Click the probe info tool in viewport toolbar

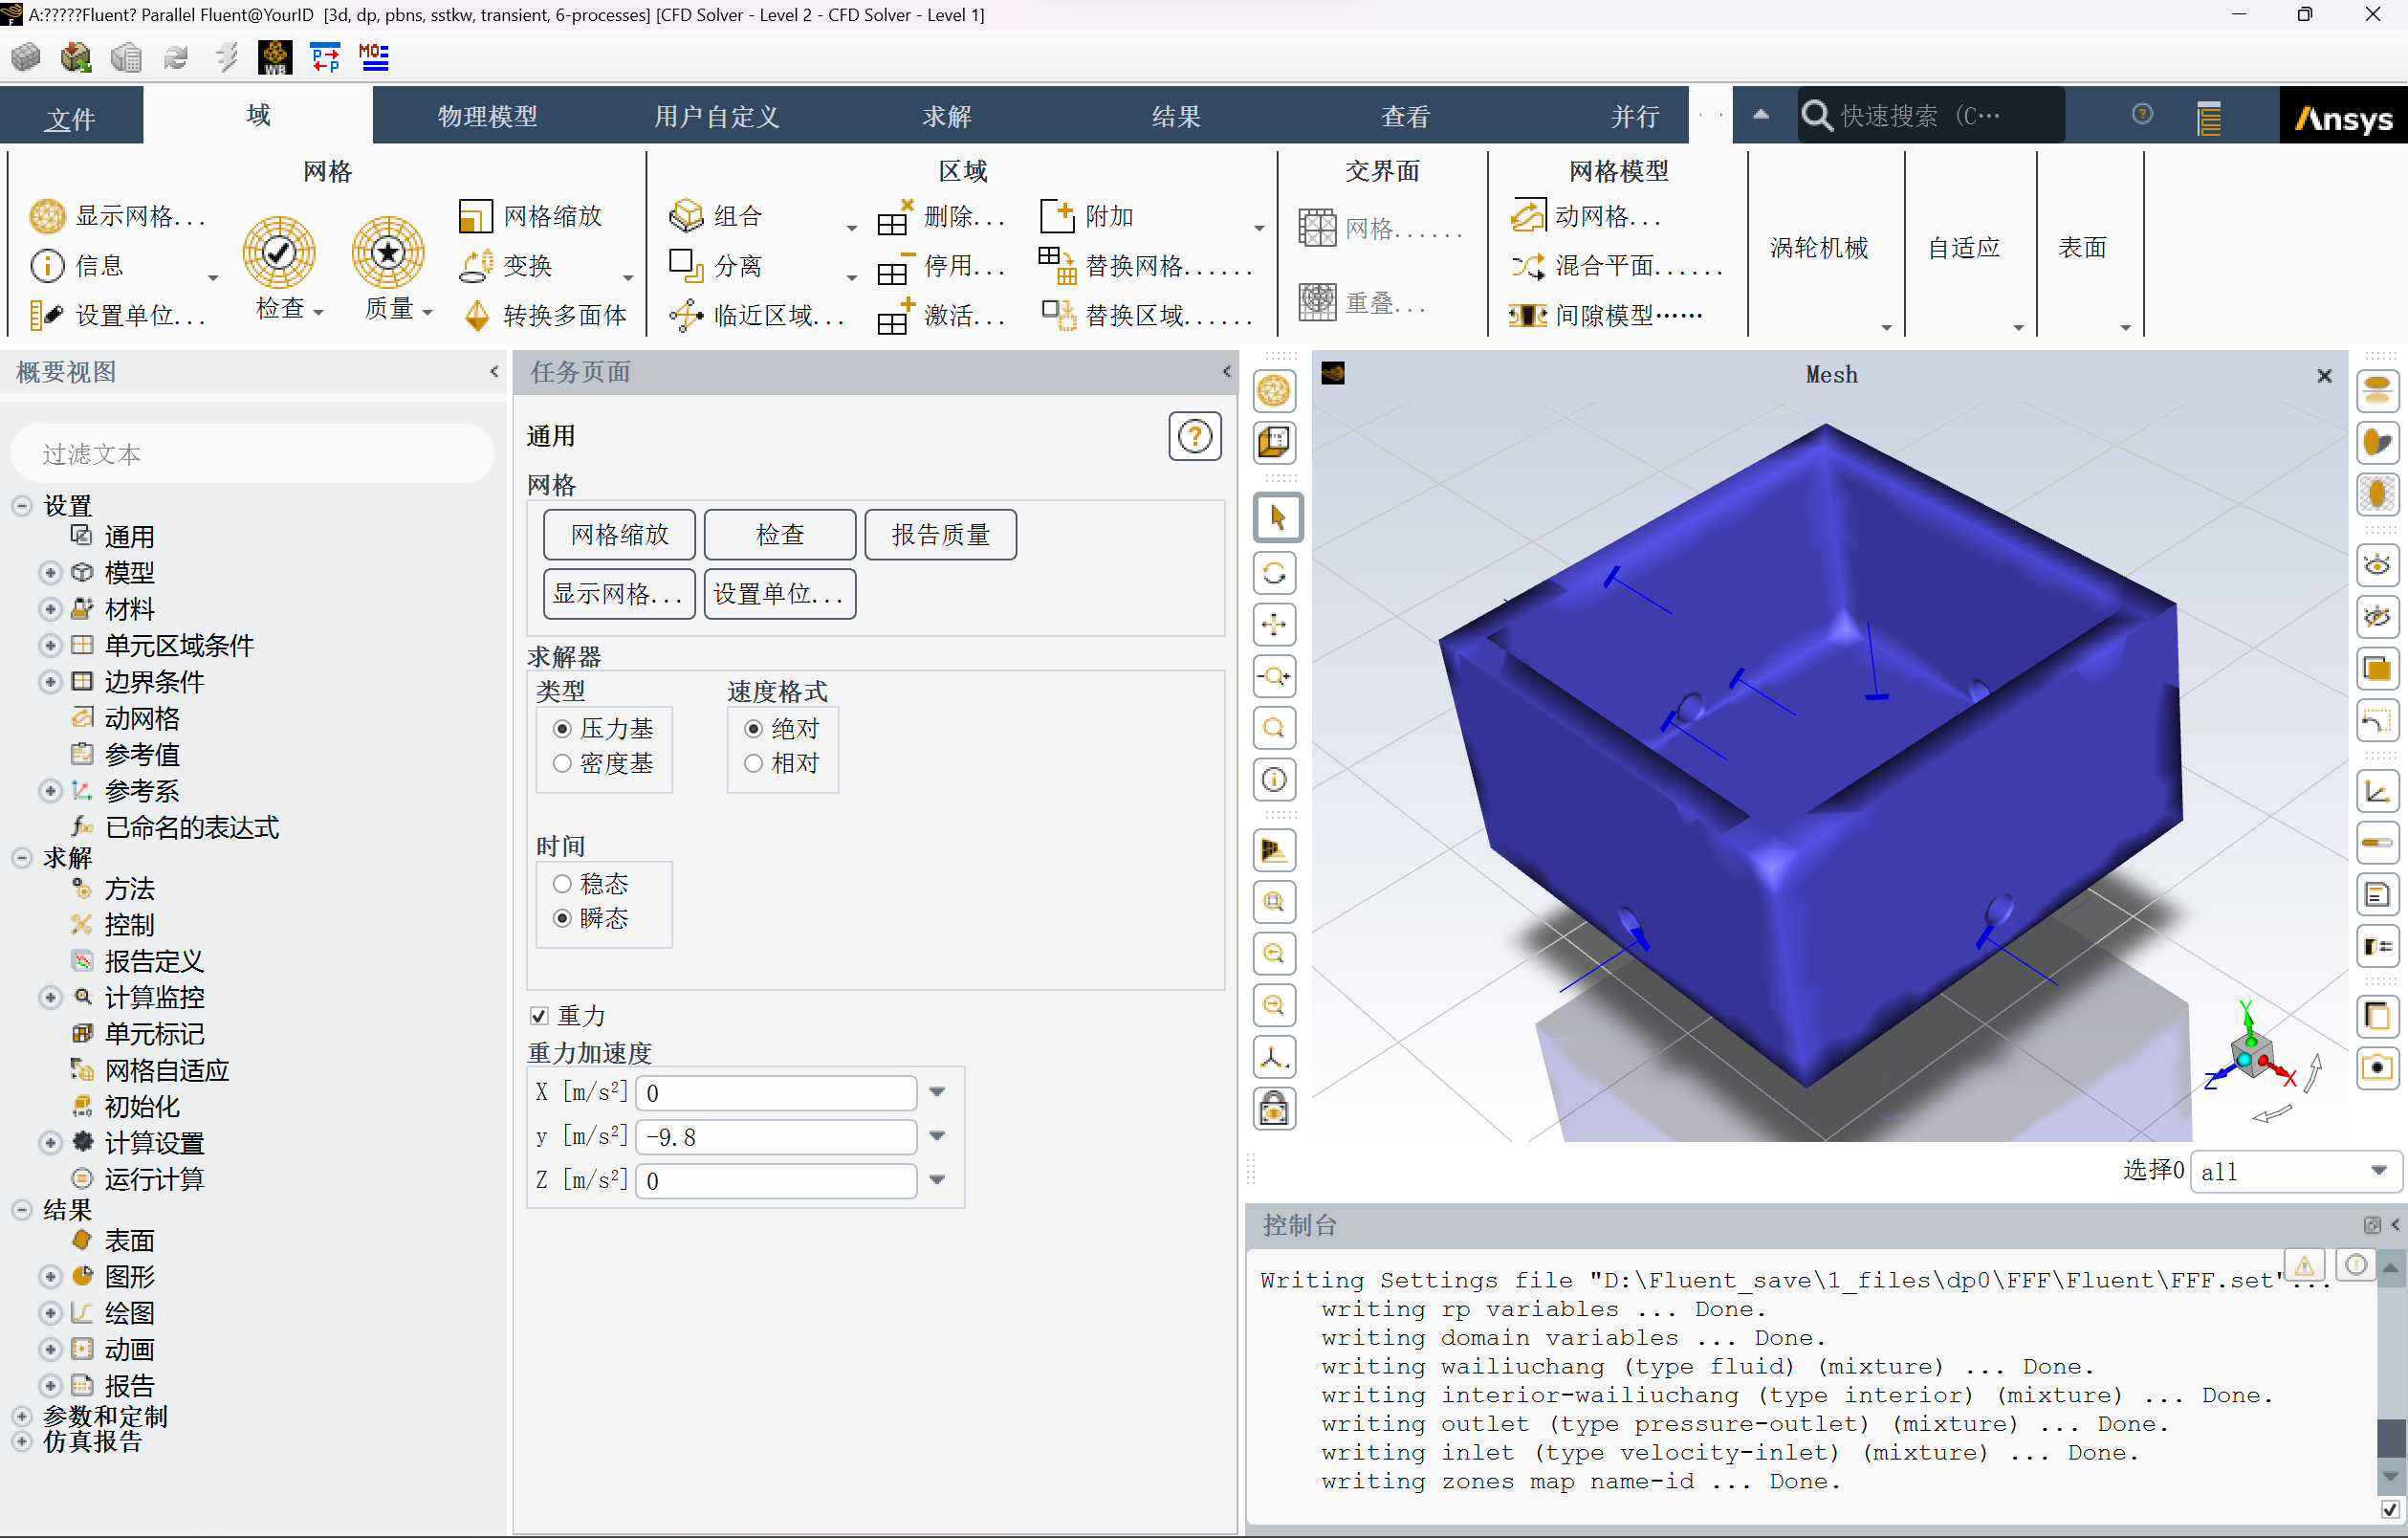[x=1274, y=780]
